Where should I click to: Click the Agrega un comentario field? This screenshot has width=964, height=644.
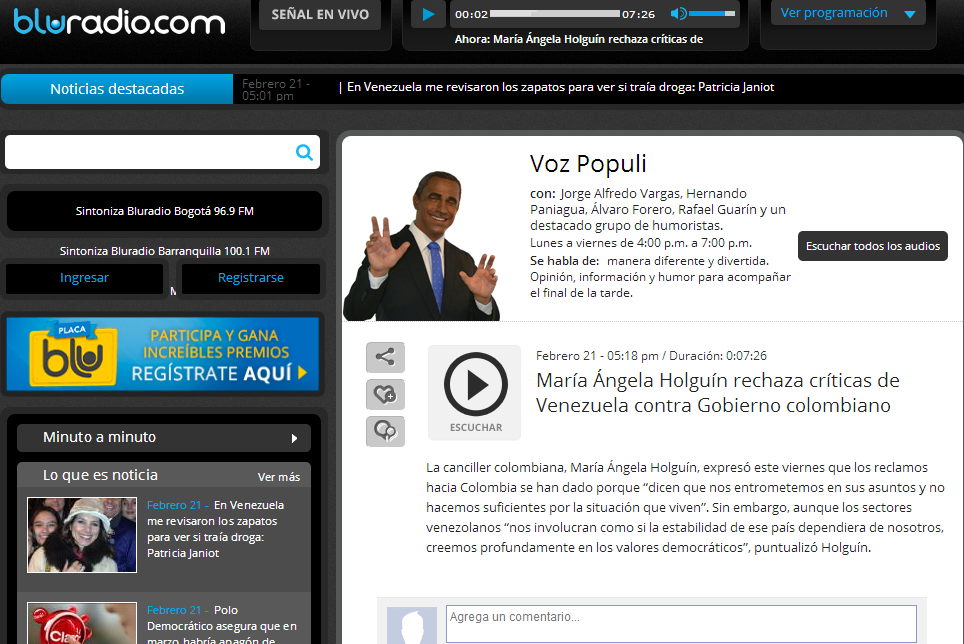click(681, 624)
